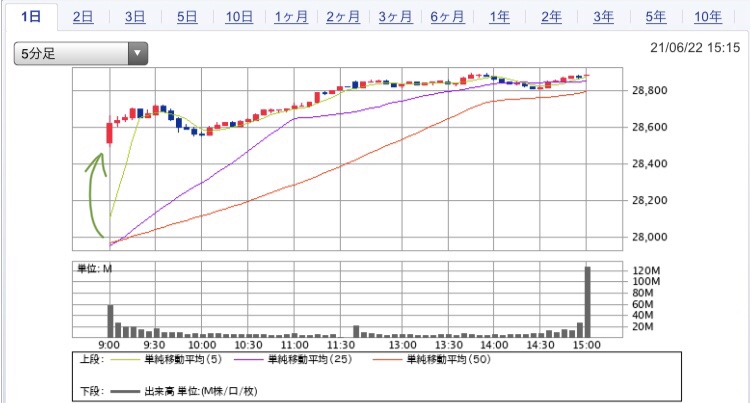Image resolution: width=750 pixels, height=403 pixels.
Task: Select the 1日 period tab
Action: pyautogui.click(x=31, y=17)
